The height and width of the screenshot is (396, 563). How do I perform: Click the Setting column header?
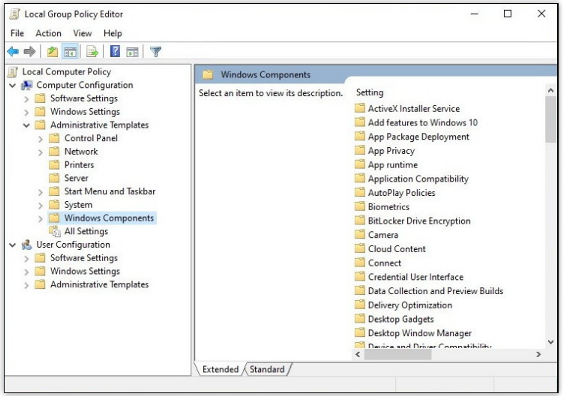pyautogui.click(x=369, y=93)
